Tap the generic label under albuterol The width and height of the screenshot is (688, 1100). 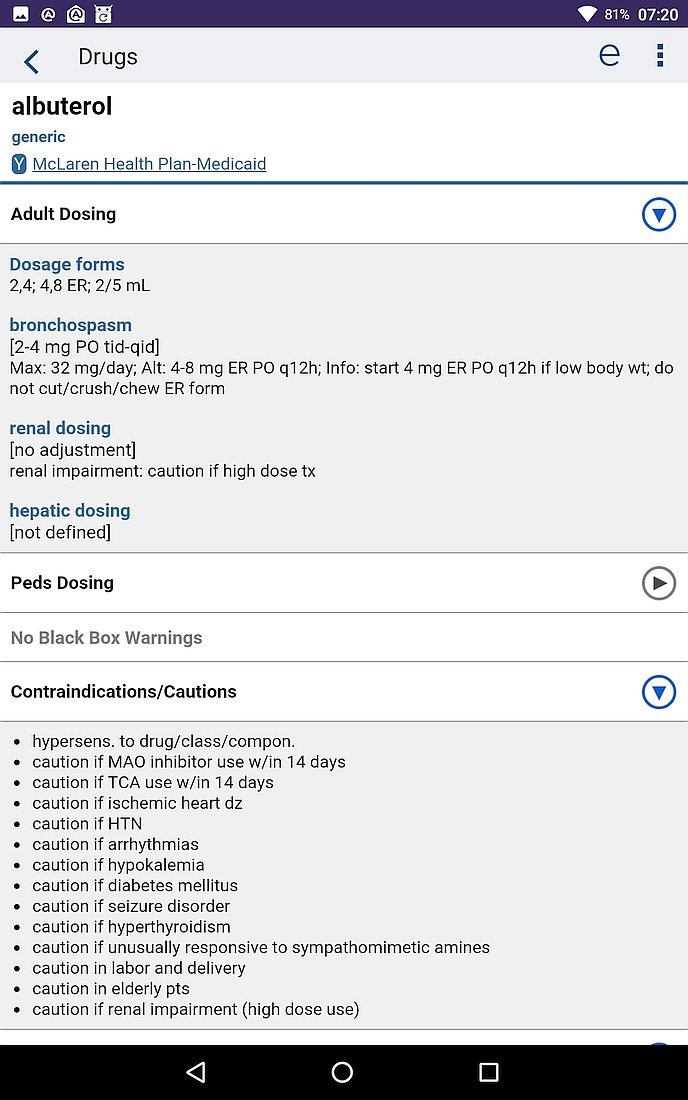[x=39, y=137]
